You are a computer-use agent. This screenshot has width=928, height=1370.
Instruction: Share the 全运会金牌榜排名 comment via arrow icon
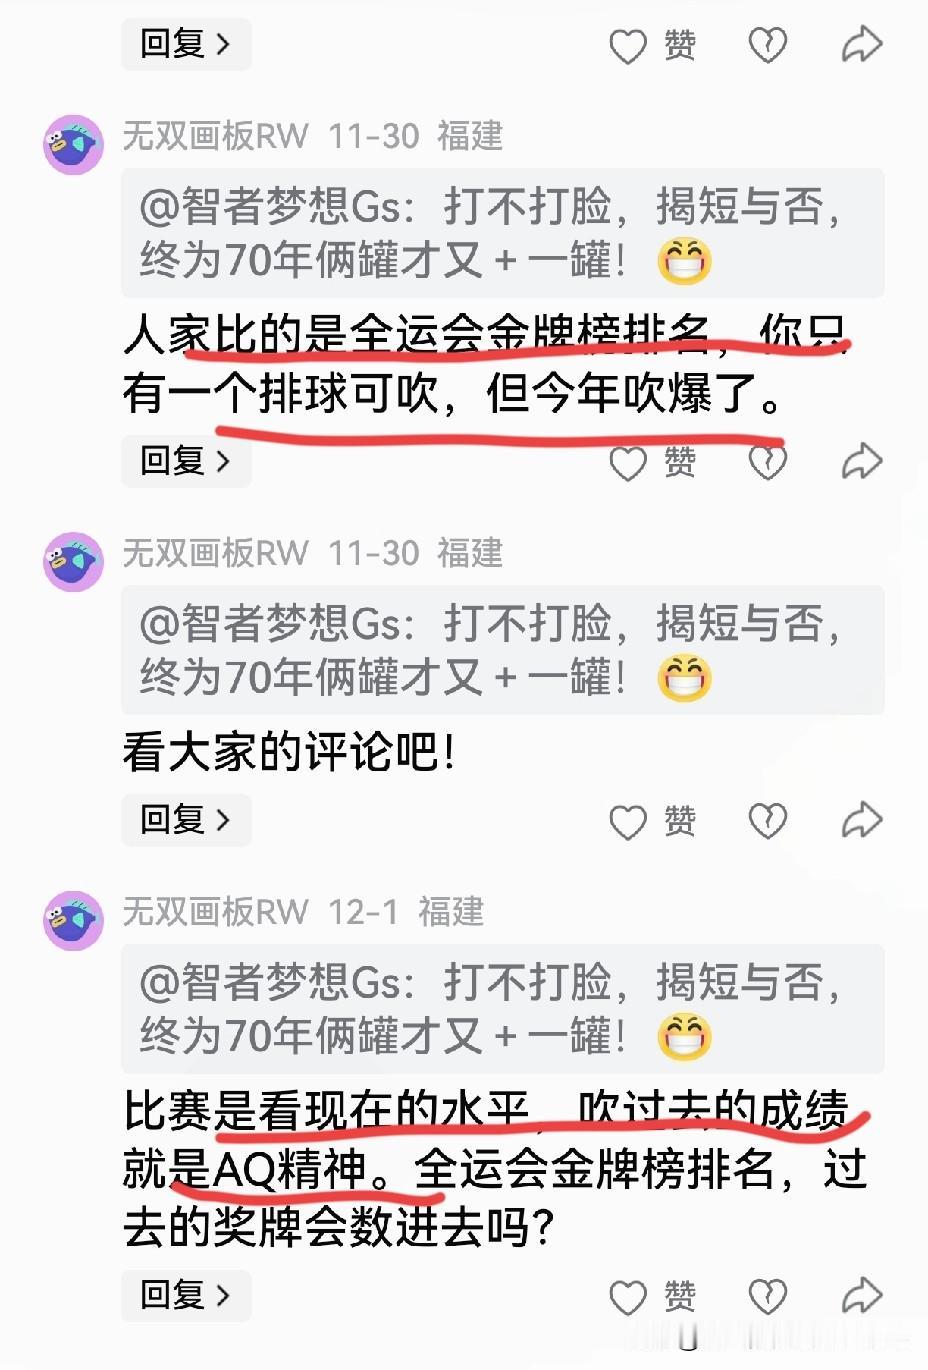click(862, 461)
